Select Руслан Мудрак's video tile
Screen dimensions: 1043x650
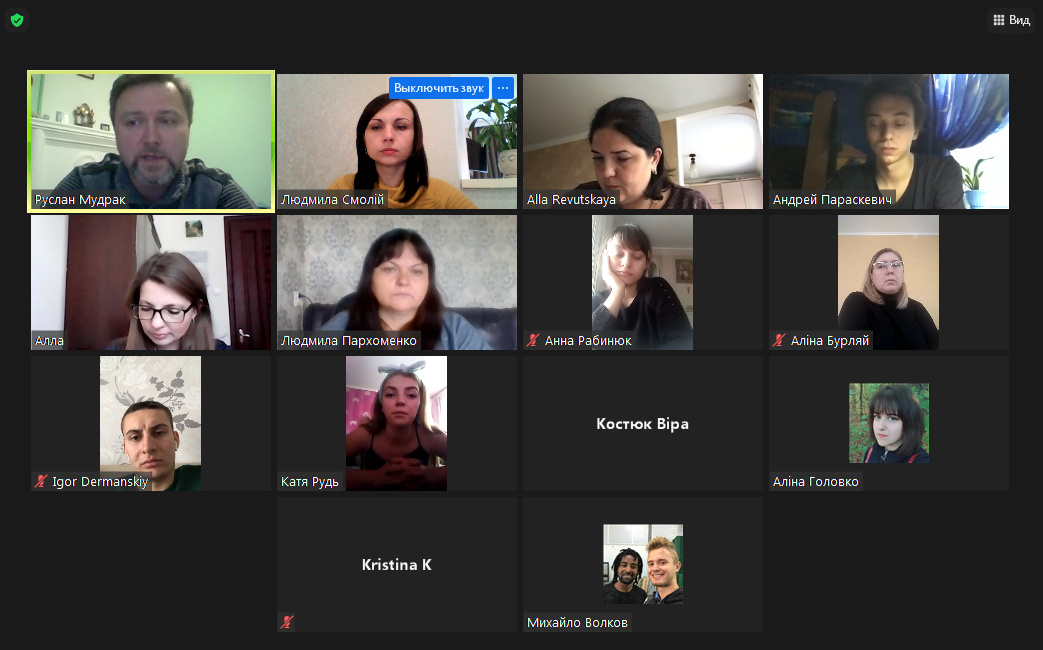(x=151, y=141)
